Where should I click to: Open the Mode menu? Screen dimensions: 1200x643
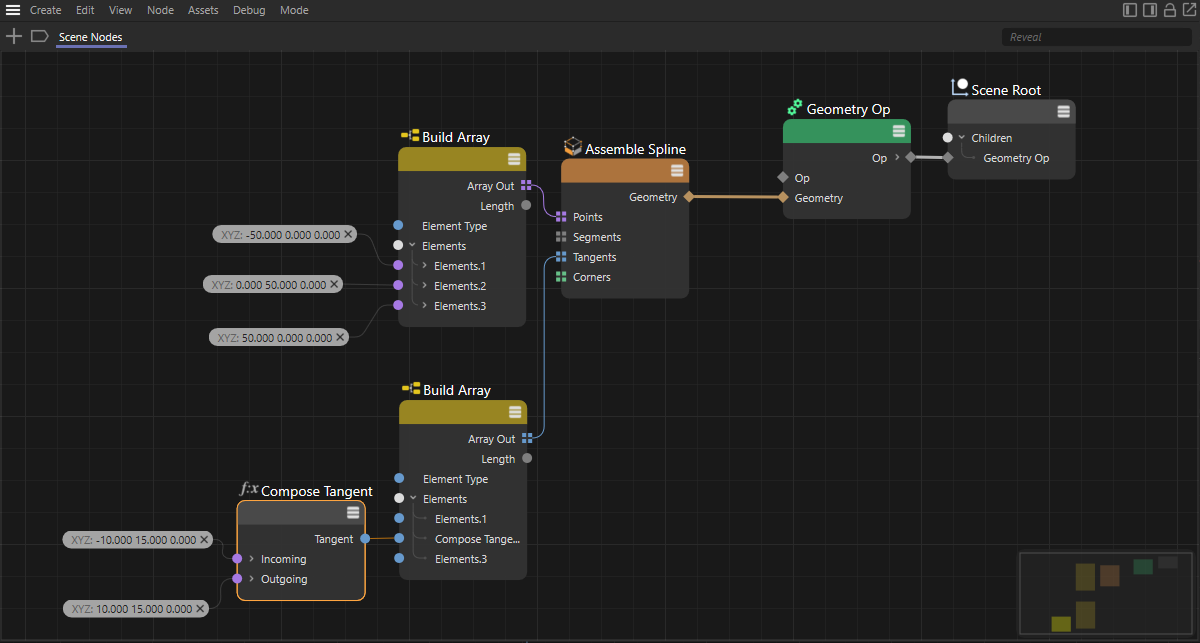click(294, 10)
